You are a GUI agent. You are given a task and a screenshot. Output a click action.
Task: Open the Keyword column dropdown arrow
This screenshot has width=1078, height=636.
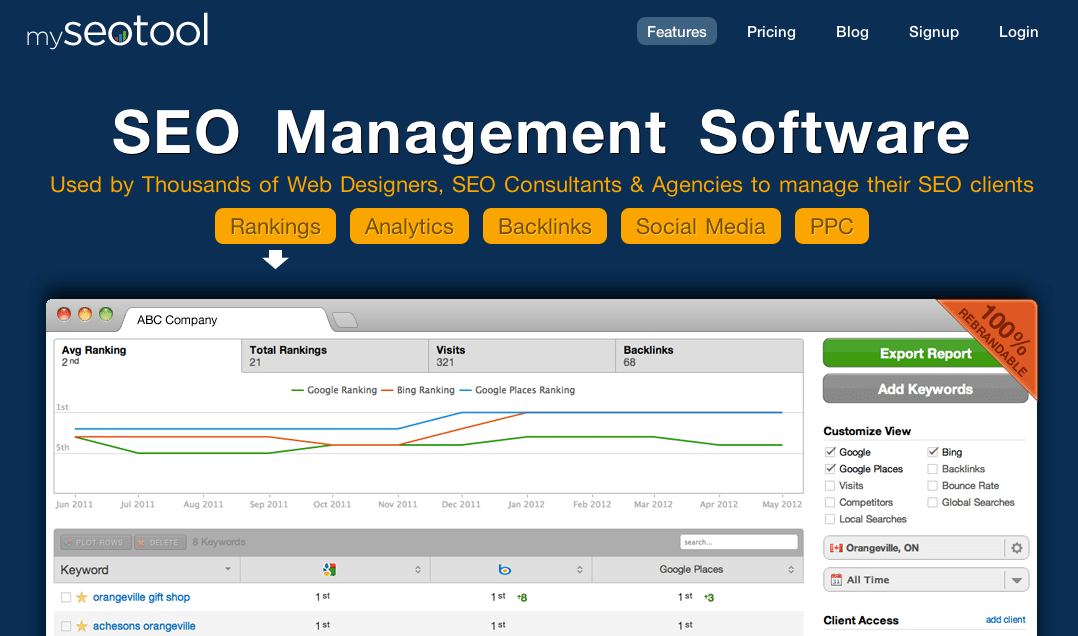point(228,569)
